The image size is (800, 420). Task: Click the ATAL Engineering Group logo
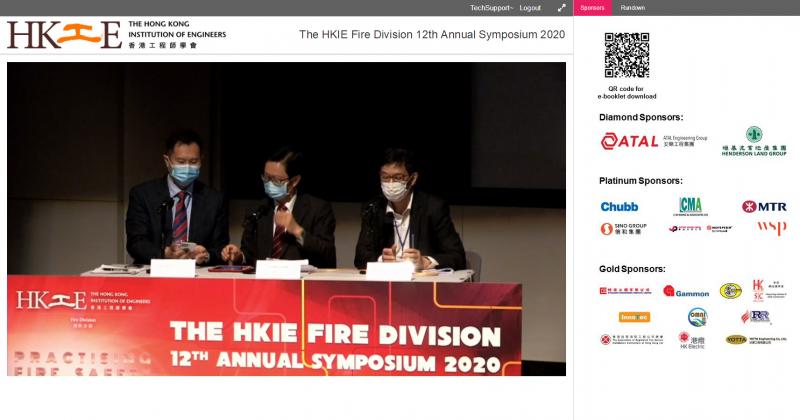pos(654,141)
